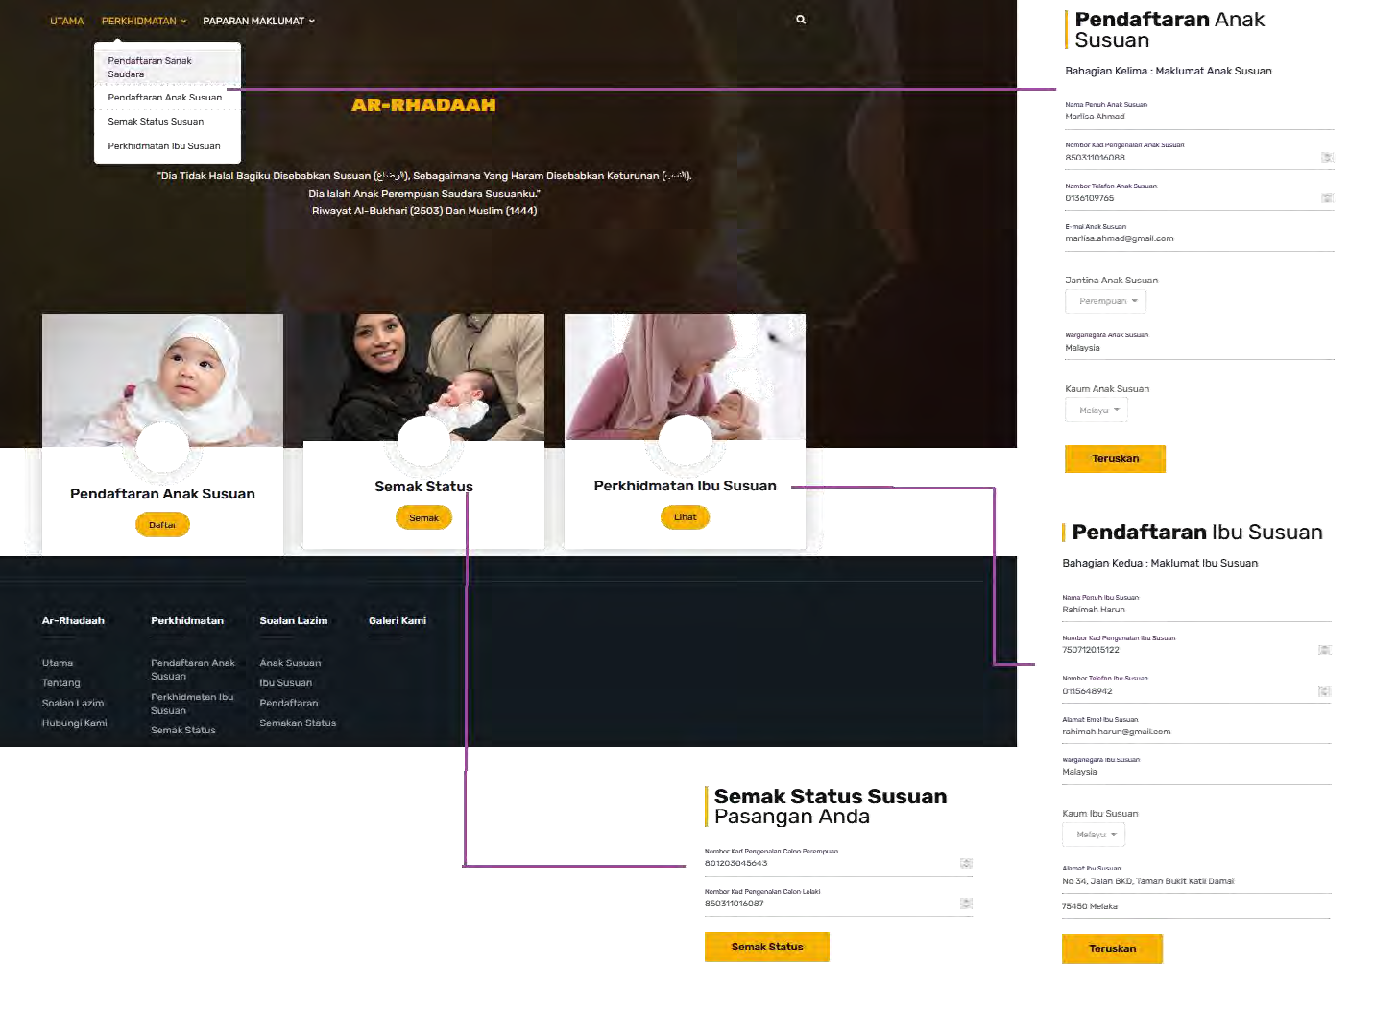Click icon in Calon Perempuan identity card field
The image size is (1374, 1022).
pos(966,863)
